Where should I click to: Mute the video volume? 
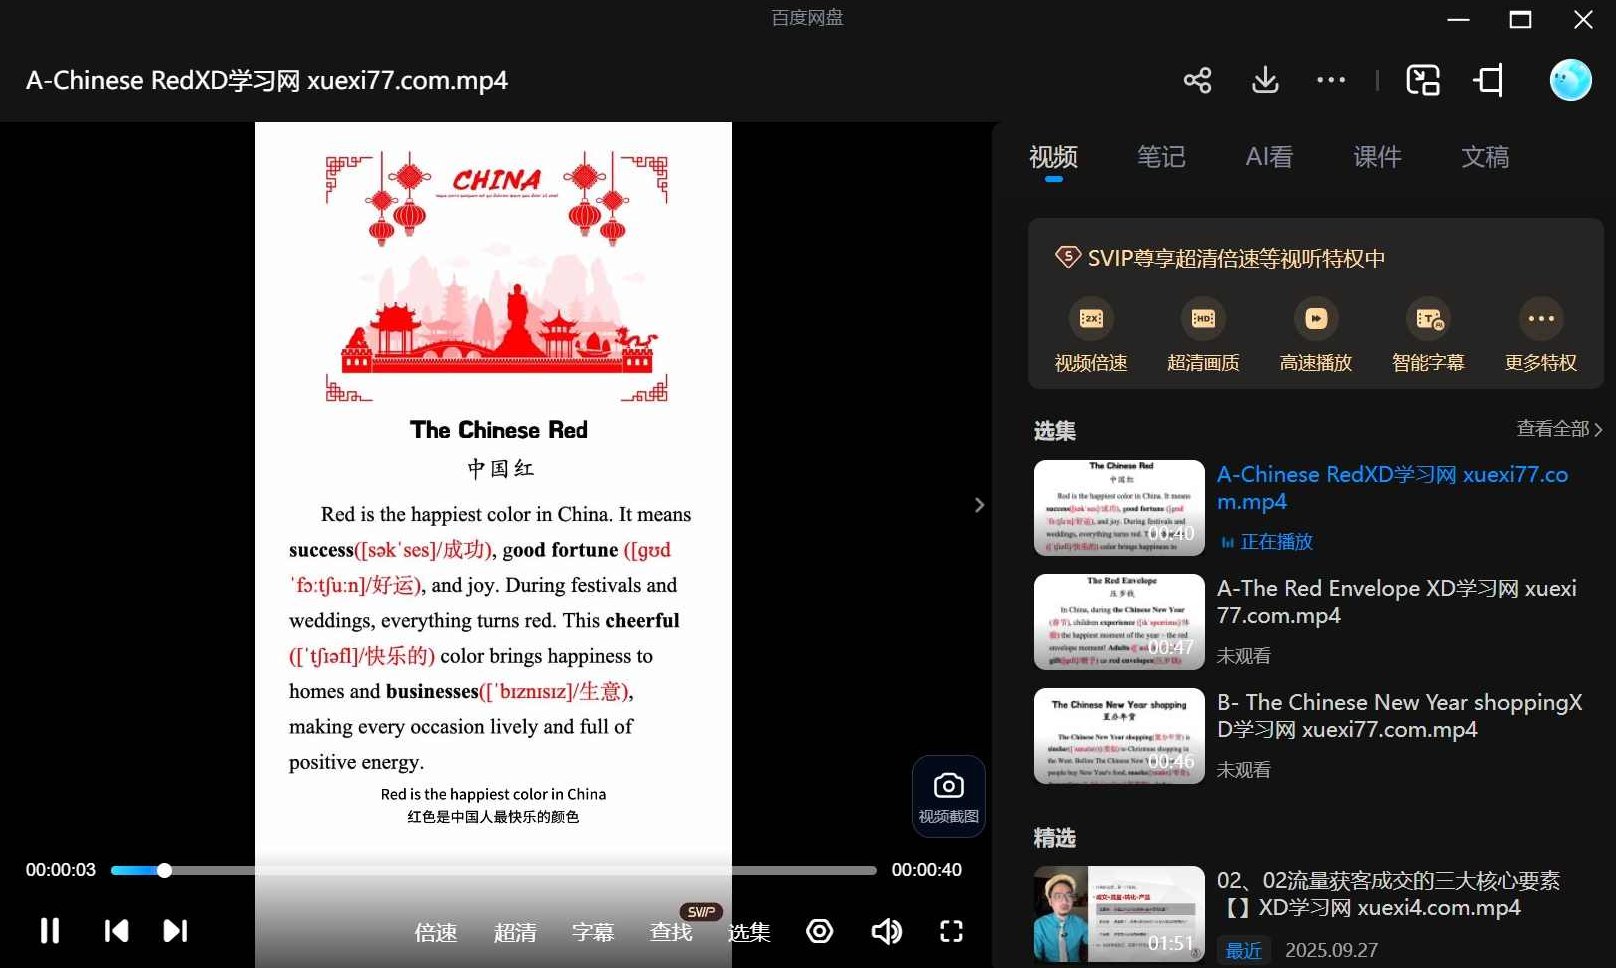pos(885,931)
